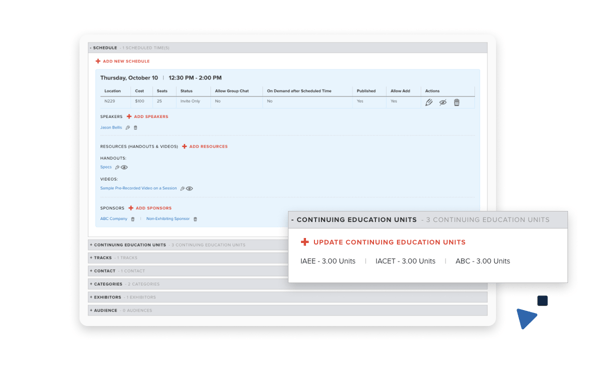Screen dimensions: 600x390
Task: Delete ABC Company sponsor trash icon
Action: (x=133, y=219)
